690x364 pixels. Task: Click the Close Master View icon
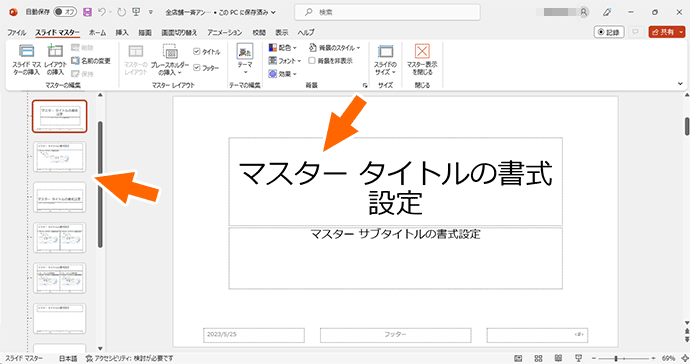click(x=422, y=51)
